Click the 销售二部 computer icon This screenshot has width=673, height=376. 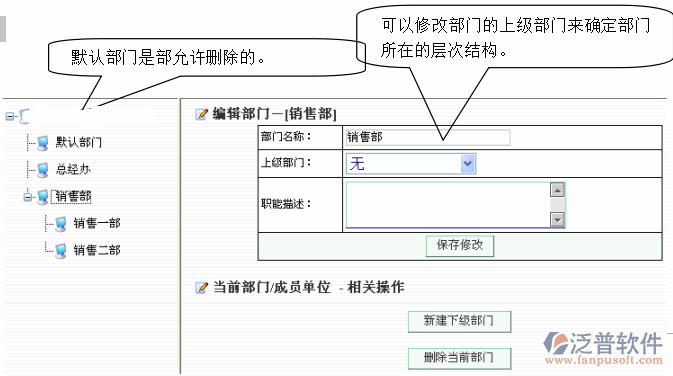click(61, 251)
